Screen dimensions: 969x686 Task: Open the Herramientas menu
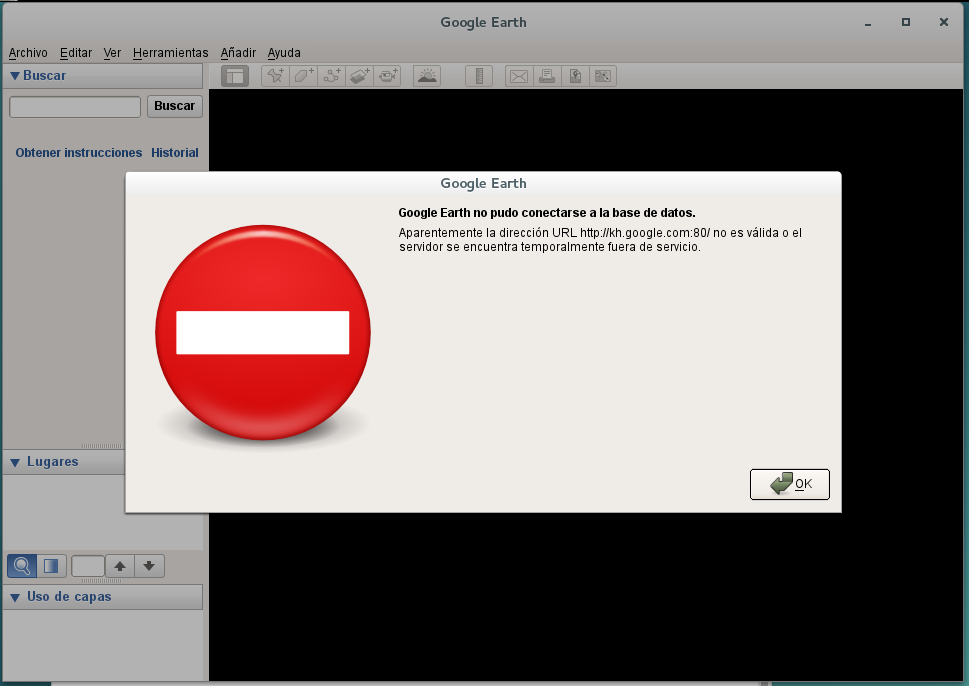coord(170,53)
